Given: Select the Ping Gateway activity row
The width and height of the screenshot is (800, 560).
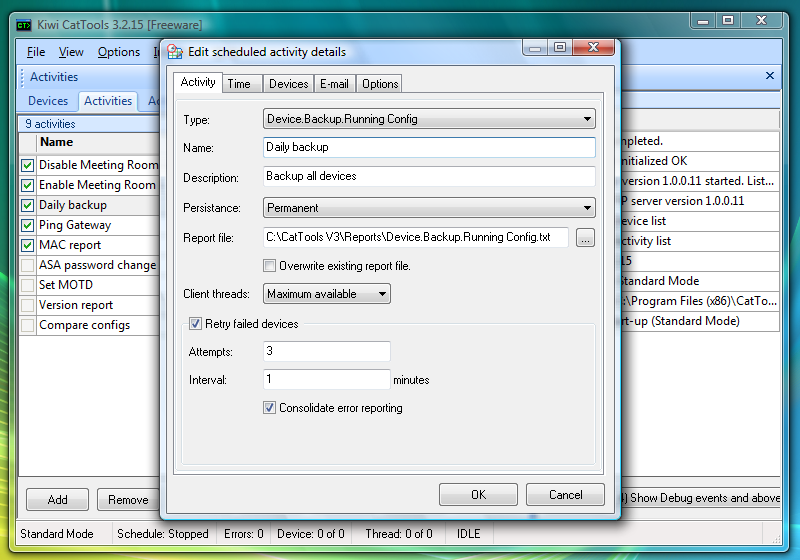Looking at the screenshot, I should pos(90,225).
